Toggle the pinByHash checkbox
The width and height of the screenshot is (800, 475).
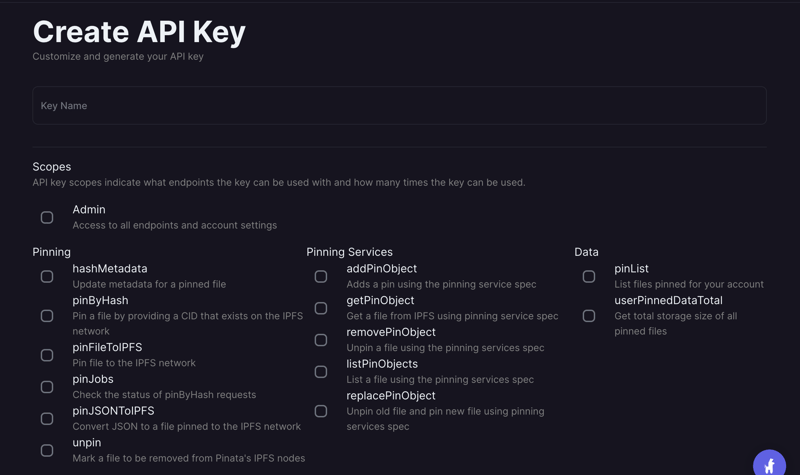[x=47, y=316]
